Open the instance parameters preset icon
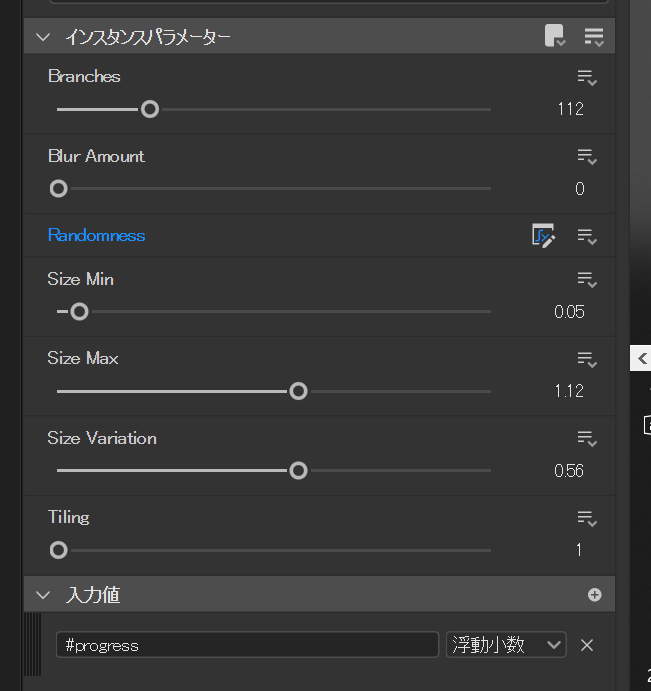This screenshot has height=691, width=651. (554, 37)
